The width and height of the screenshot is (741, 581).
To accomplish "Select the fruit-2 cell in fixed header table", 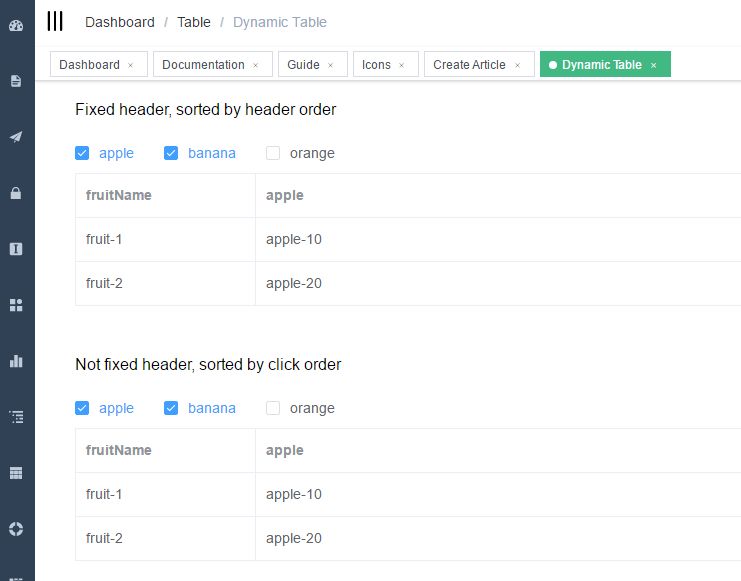I will 165,284.
